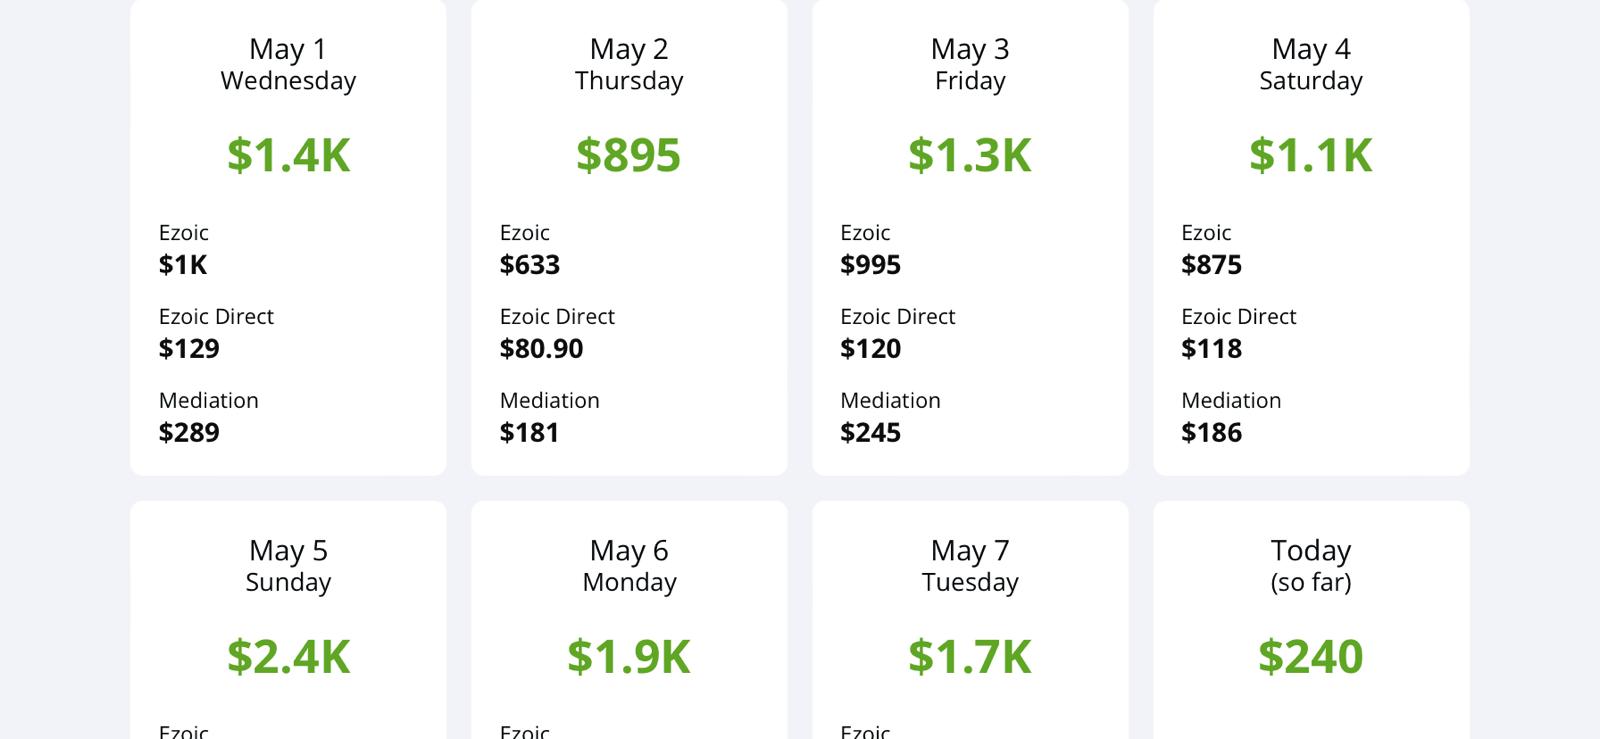Open the May 5 Sunday card
1600x739 pixels.
[288, 565]
